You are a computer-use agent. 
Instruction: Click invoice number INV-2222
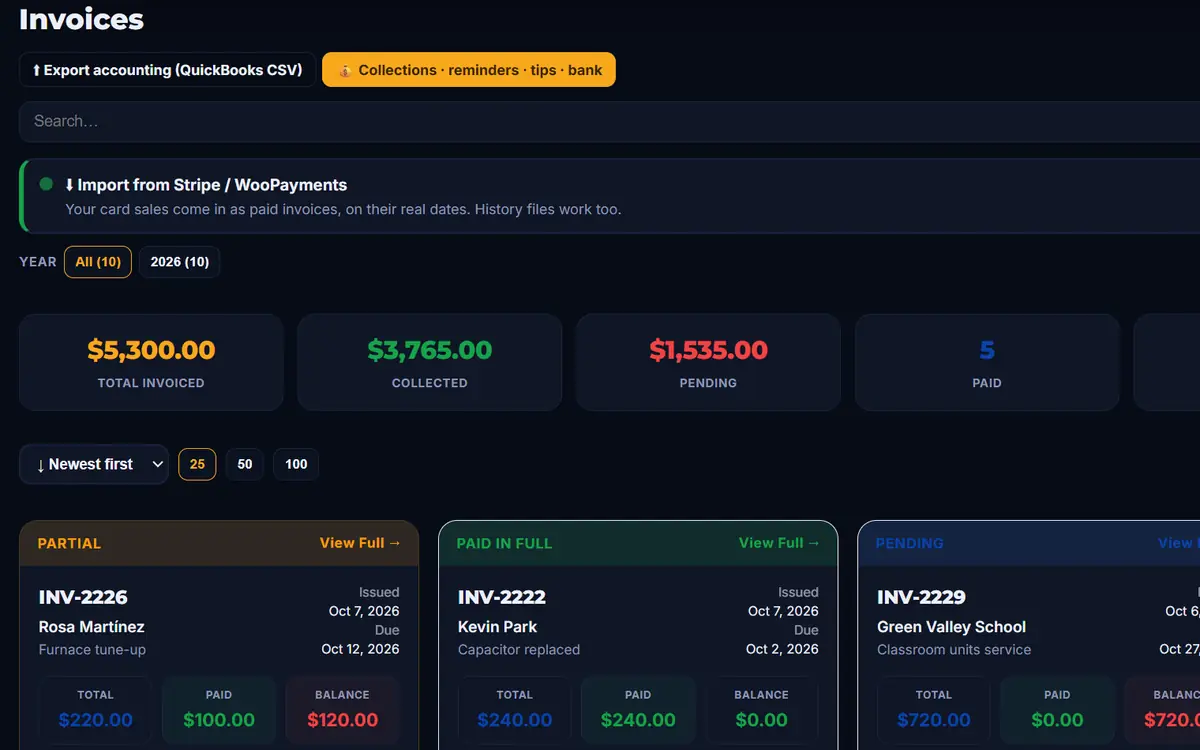click(x=502, y=597)
